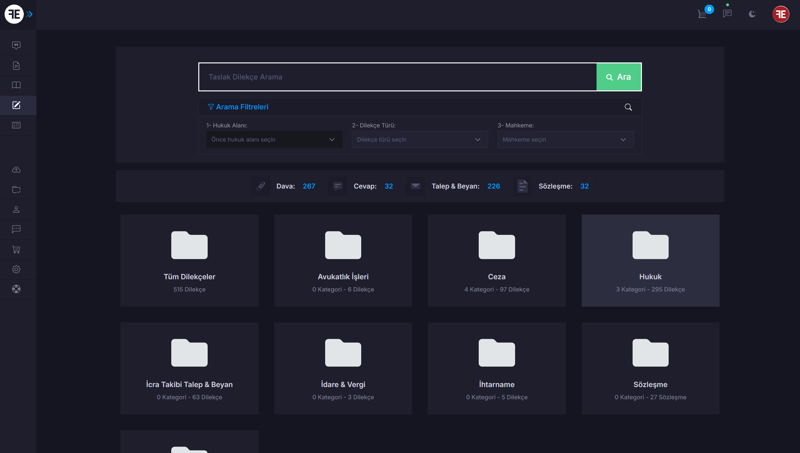Open the Dilekçe Türü dropdown
The height and width of the screenshot is (453, 800).
click(x=419, y=140)
